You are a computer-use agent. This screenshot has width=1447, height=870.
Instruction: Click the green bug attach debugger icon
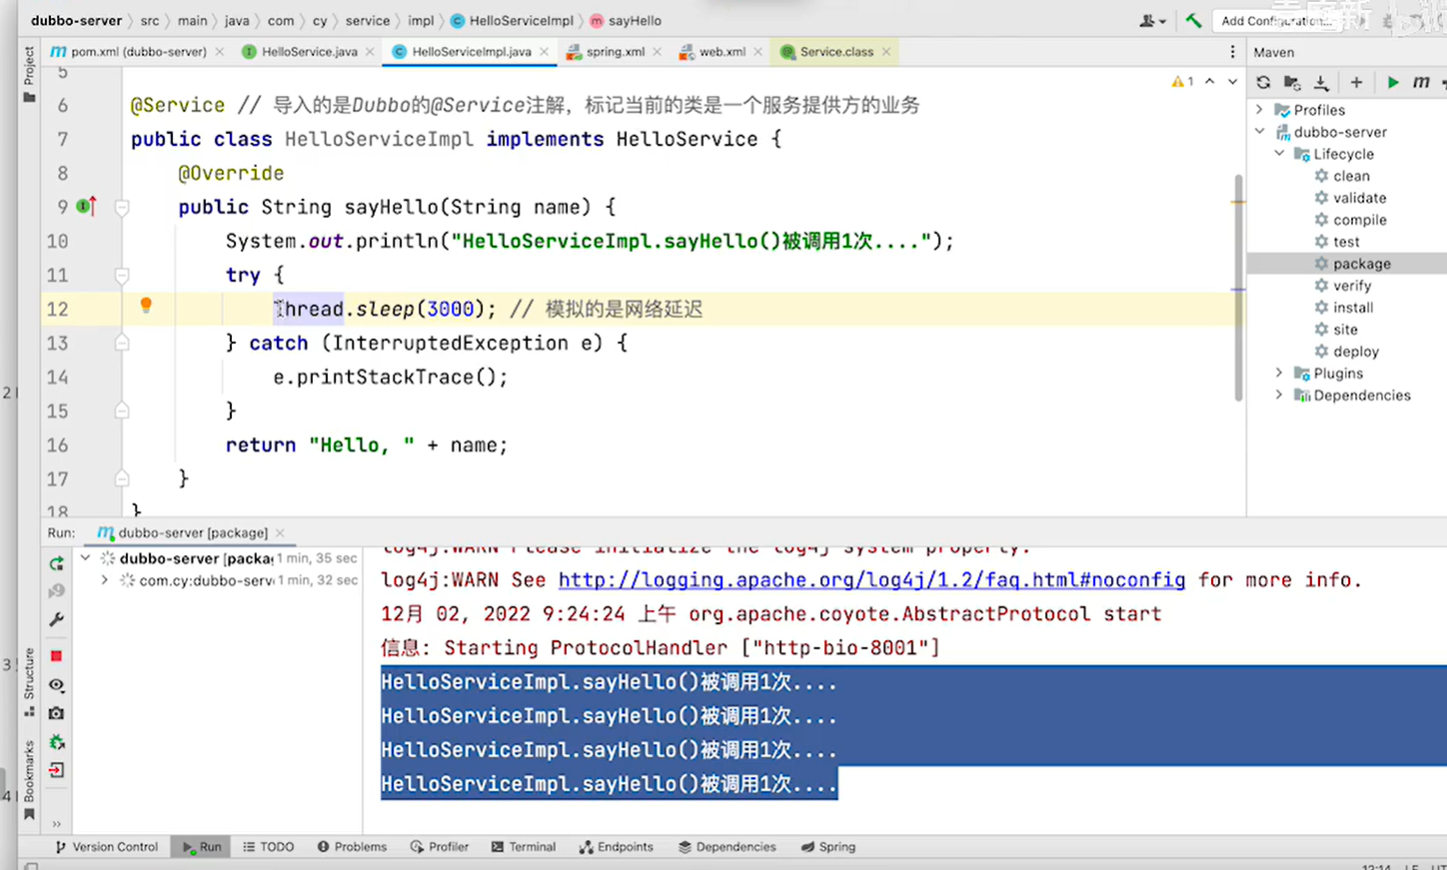coord(56,743)
